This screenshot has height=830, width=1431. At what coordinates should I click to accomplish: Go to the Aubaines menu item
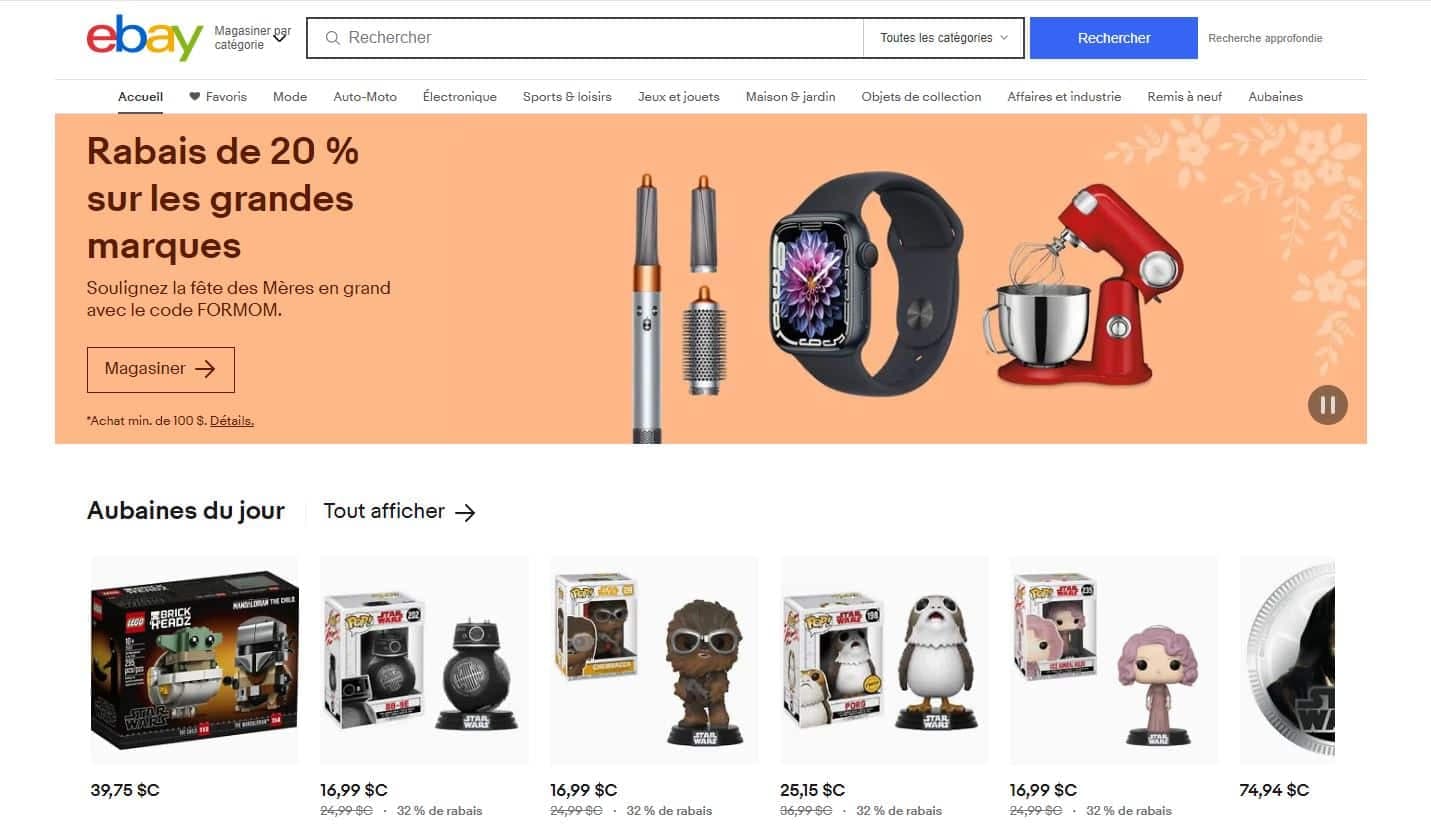[x=1275, y=97]
